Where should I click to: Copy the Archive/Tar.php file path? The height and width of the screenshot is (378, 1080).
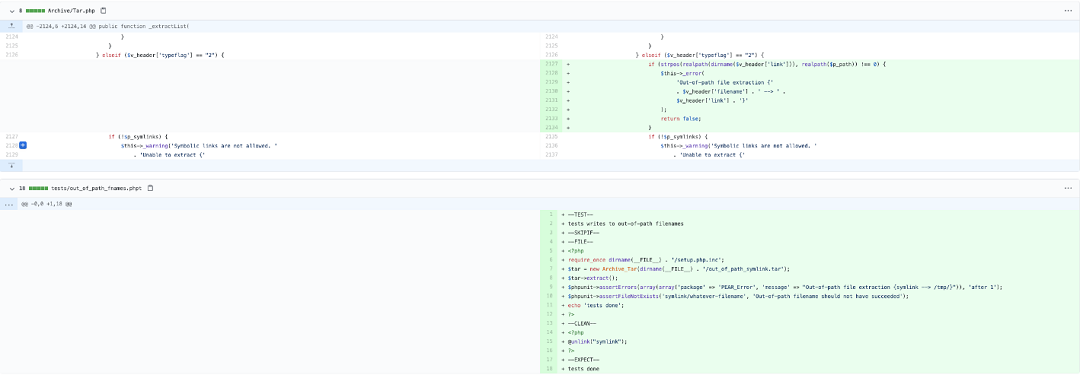pos(103,11)
